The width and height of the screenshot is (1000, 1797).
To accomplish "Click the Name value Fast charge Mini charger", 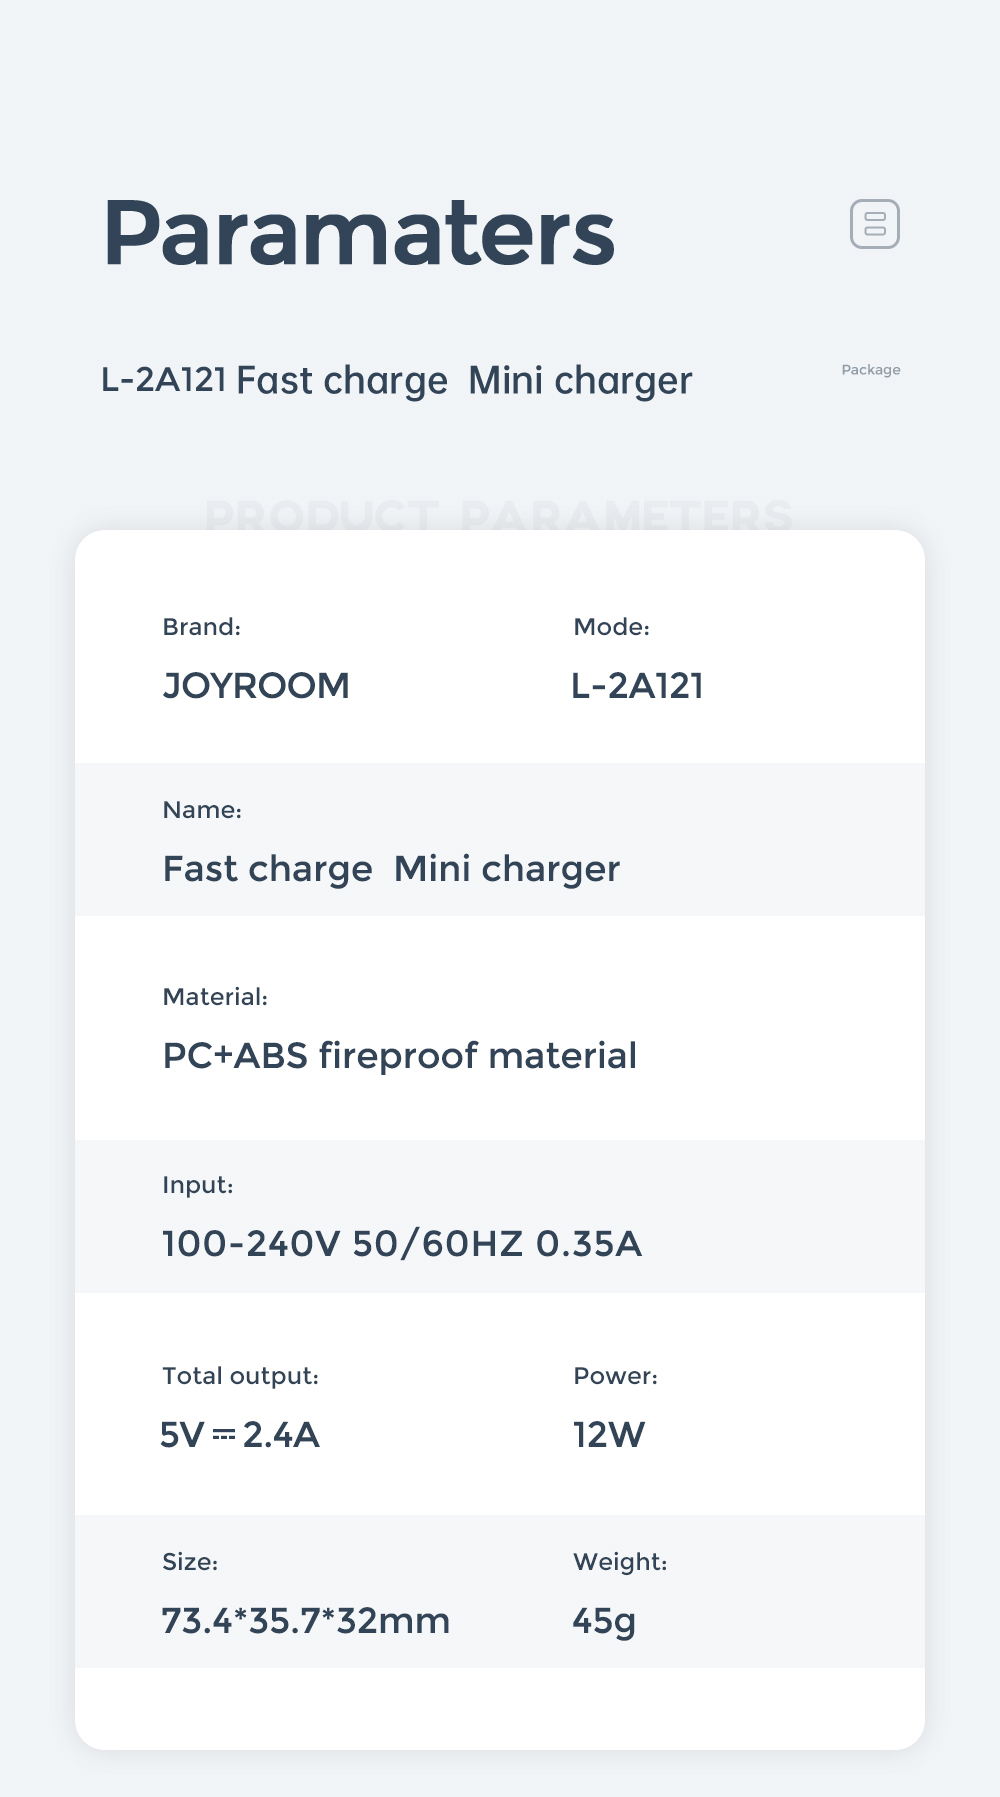I will (391, 870).
